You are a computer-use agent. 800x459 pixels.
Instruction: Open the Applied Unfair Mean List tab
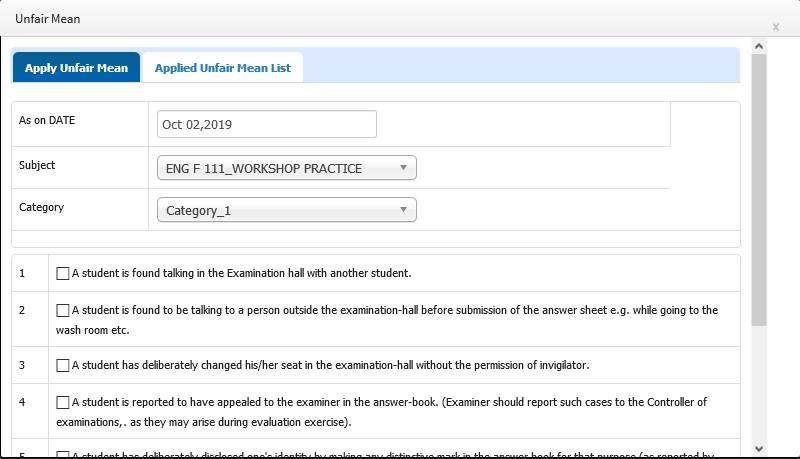pyautogui.click(x=222, y=67)
